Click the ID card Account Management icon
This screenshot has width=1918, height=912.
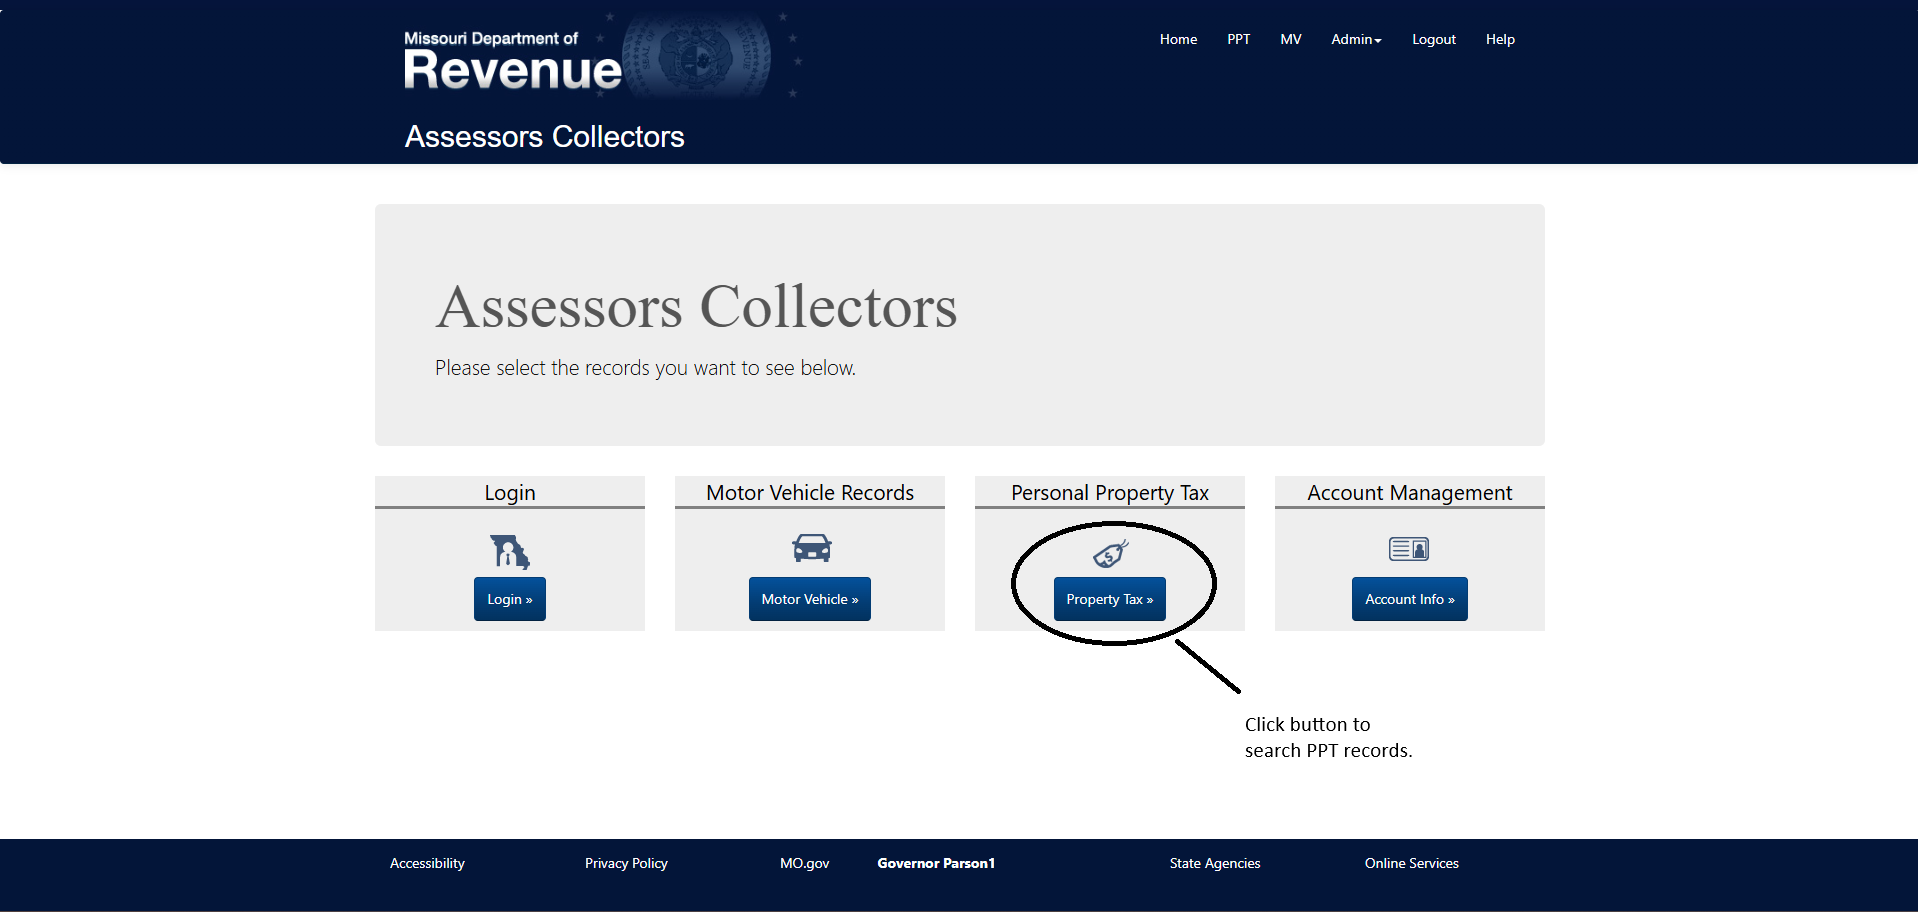coord(1408,549)
